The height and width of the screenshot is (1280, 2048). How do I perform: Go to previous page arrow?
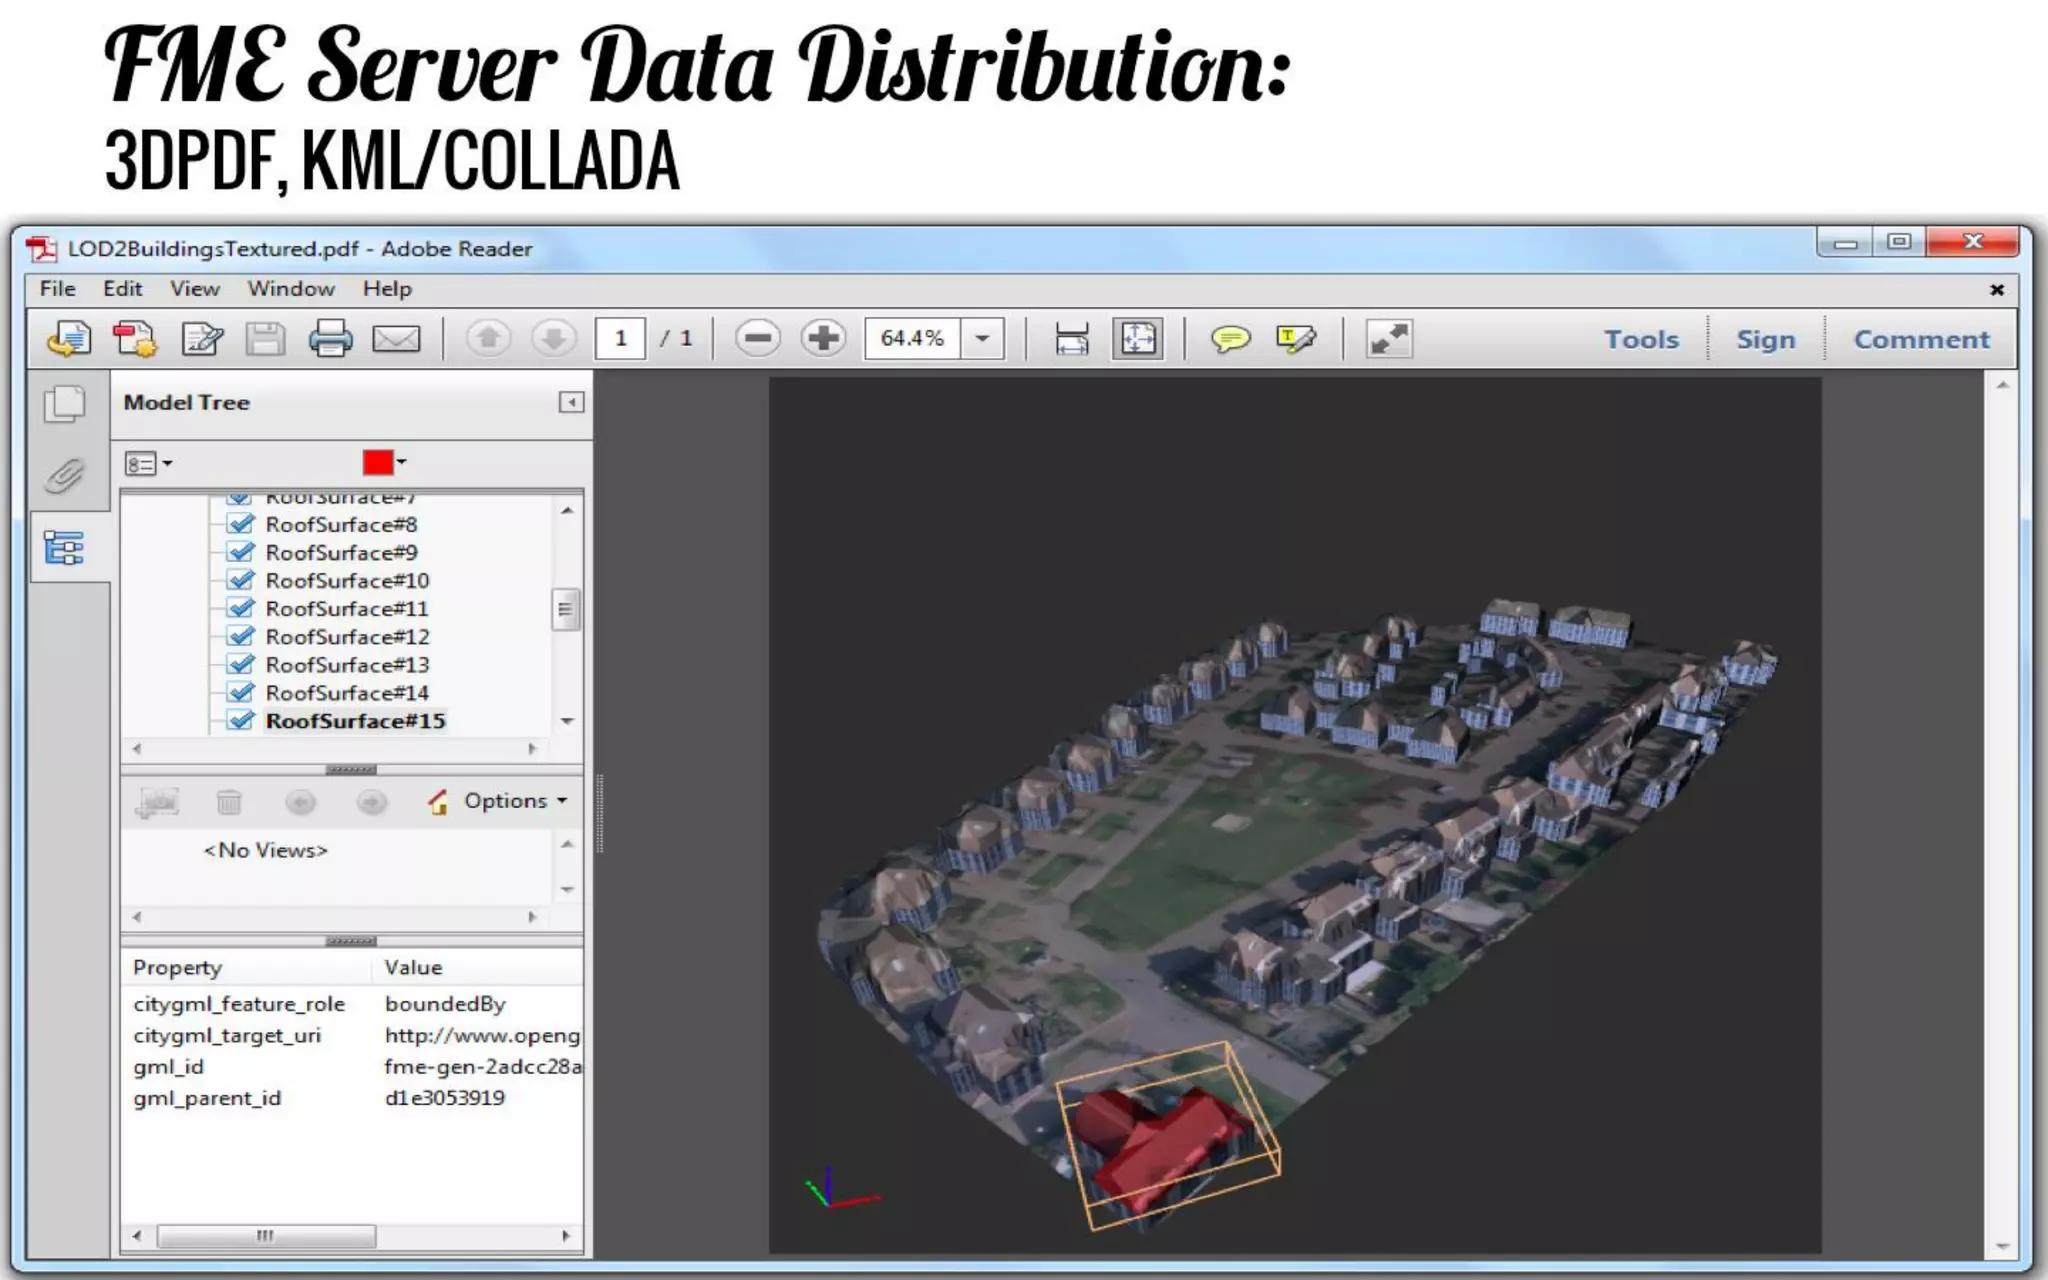tap(489, 339)
